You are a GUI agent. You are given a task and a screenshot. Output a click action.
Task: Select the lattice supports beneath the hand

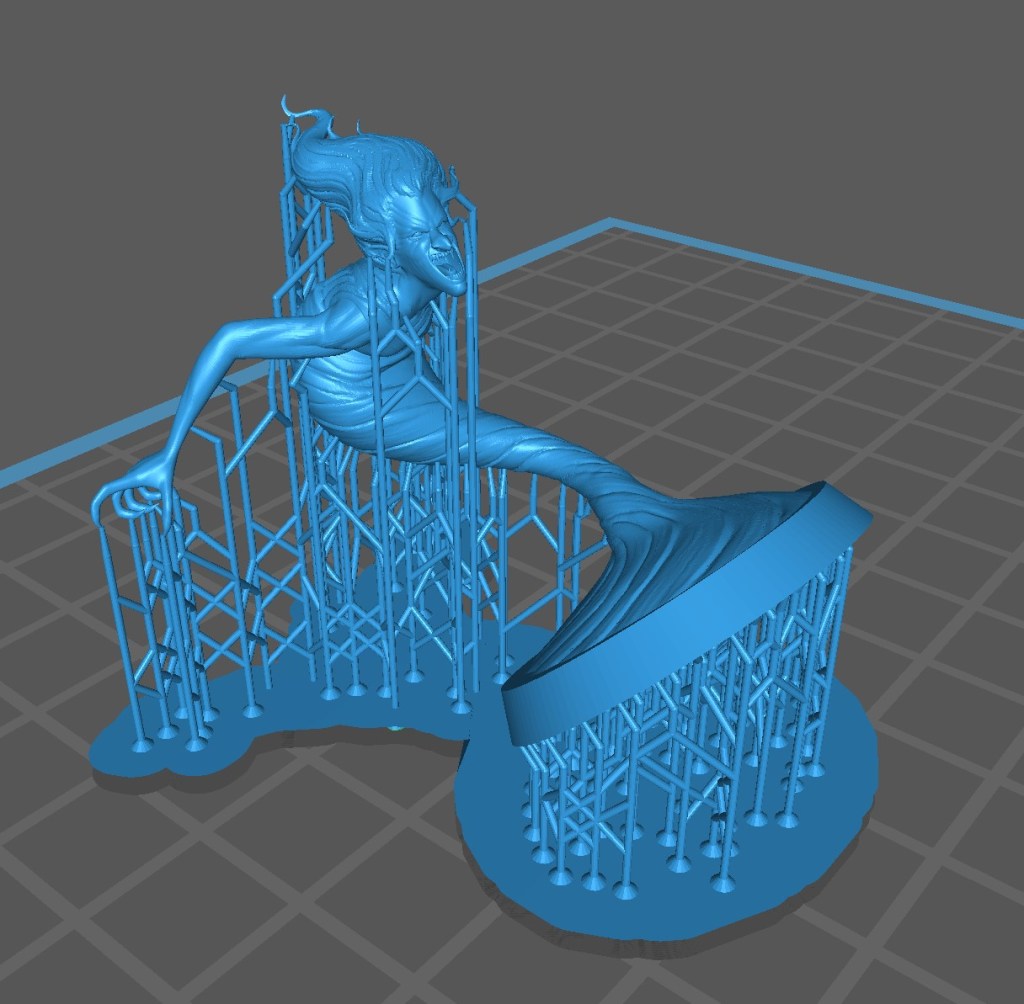click(160, 620)
